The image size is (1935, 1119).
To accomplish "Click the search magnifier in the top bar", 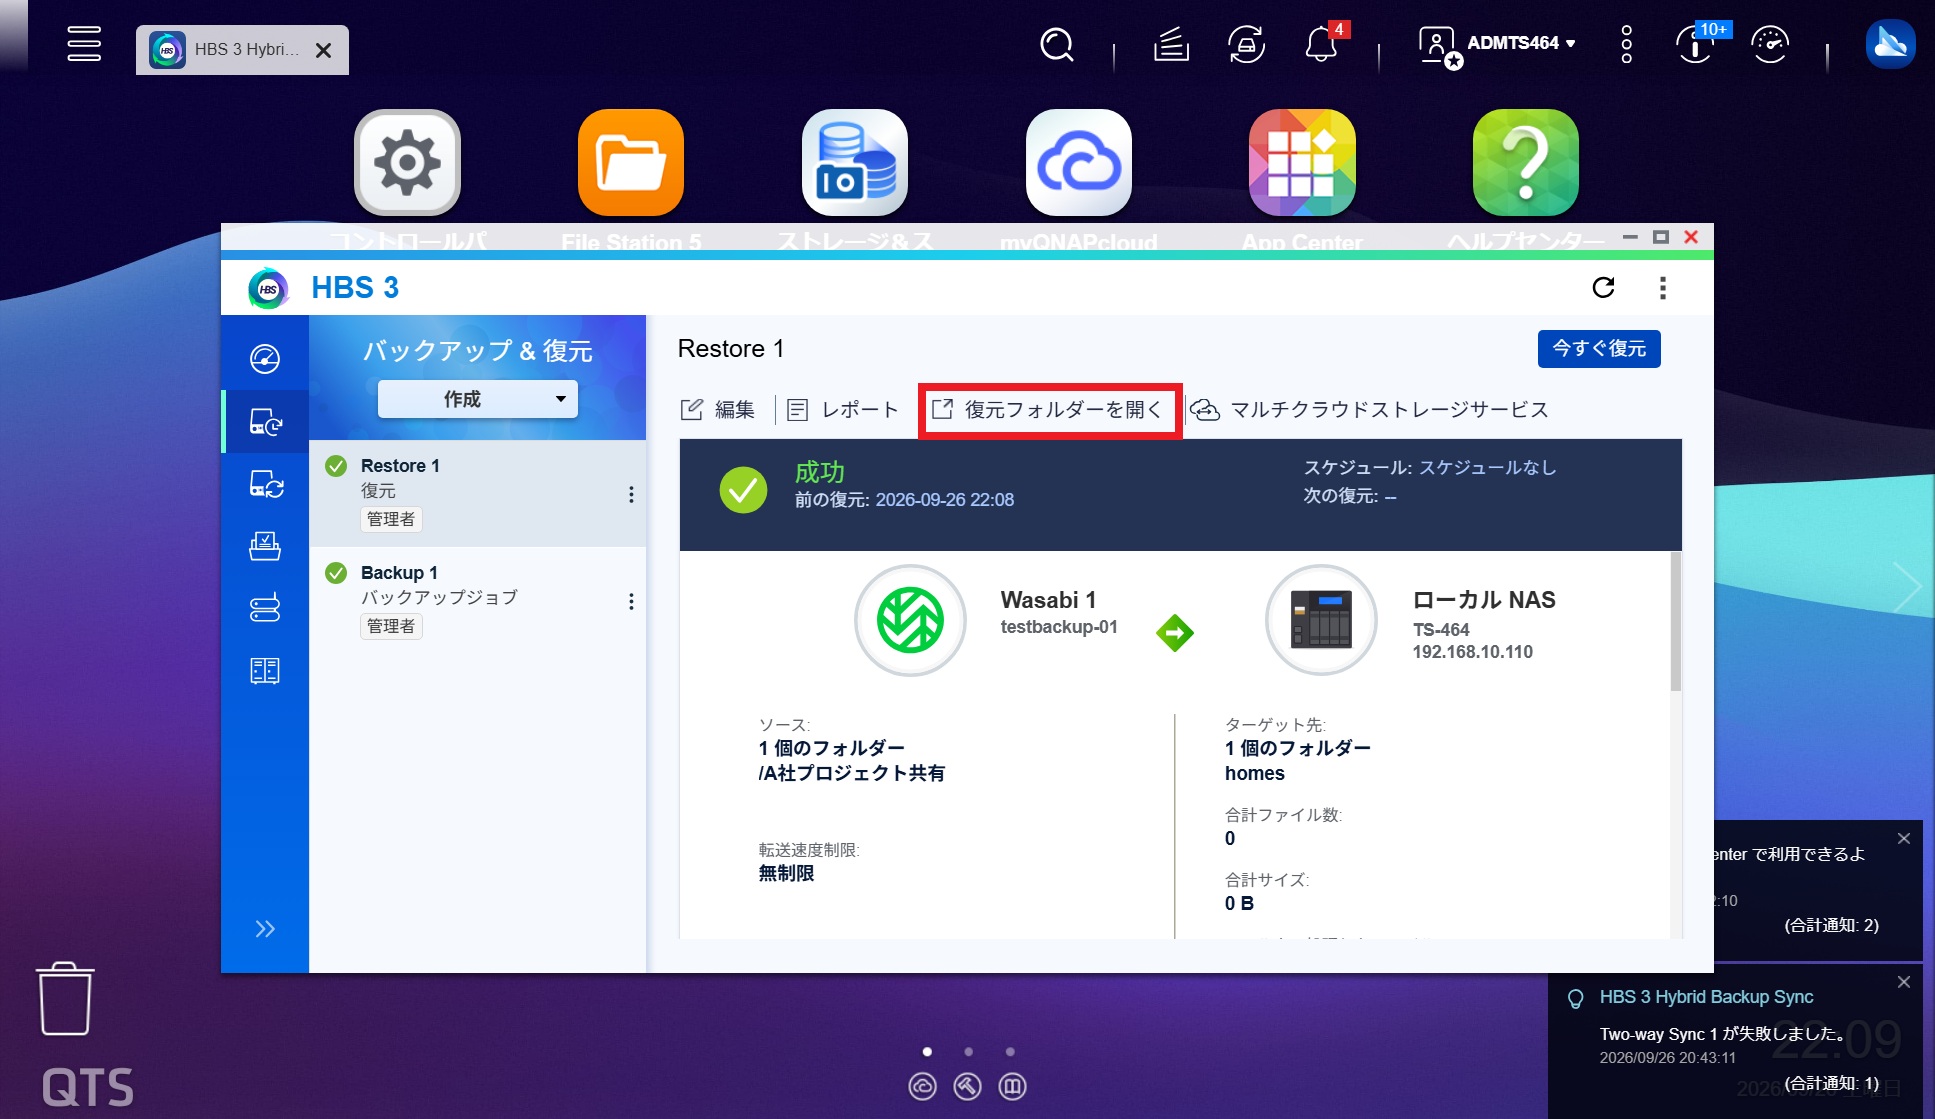I will click(x=1056, y=45).
